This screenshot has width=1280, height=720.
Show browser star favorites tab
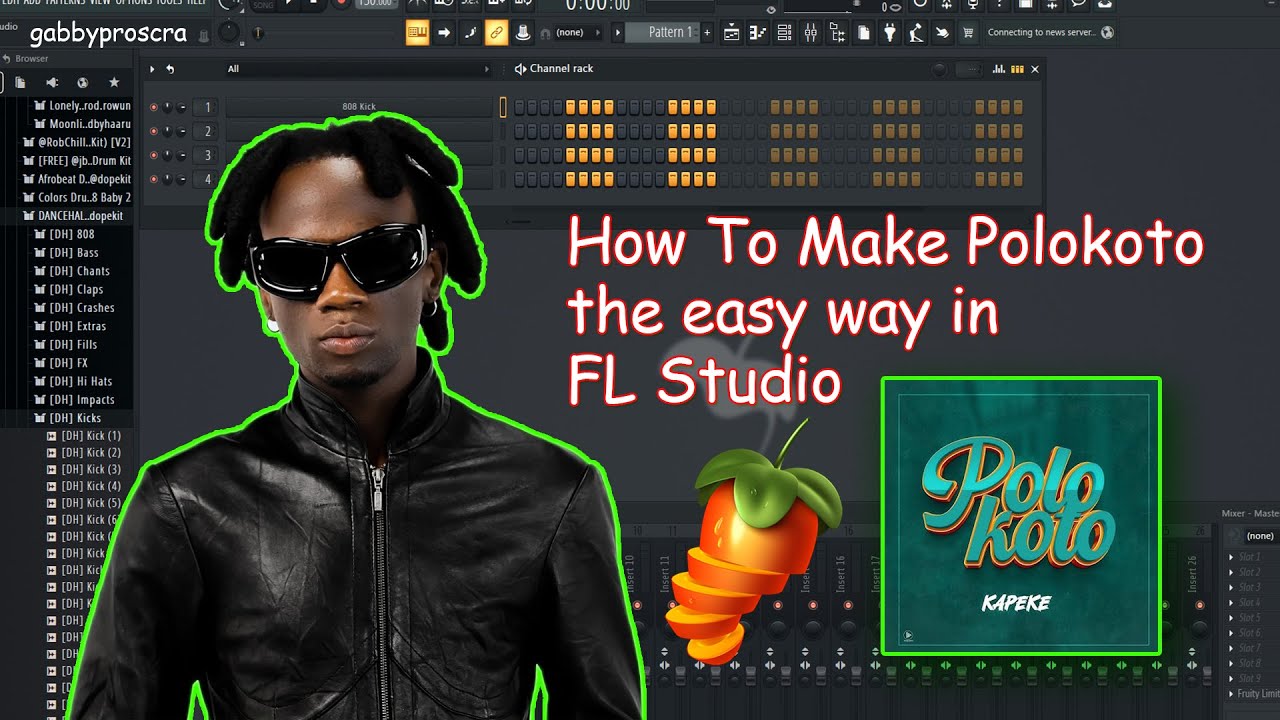[x=114, y=82]
